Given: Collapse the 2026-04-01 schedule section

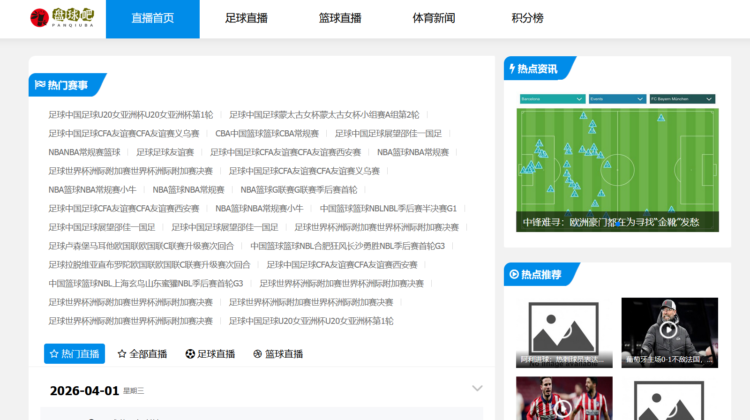Looking at the screenshot, I should pyautogui.click(x=477, y=389).
